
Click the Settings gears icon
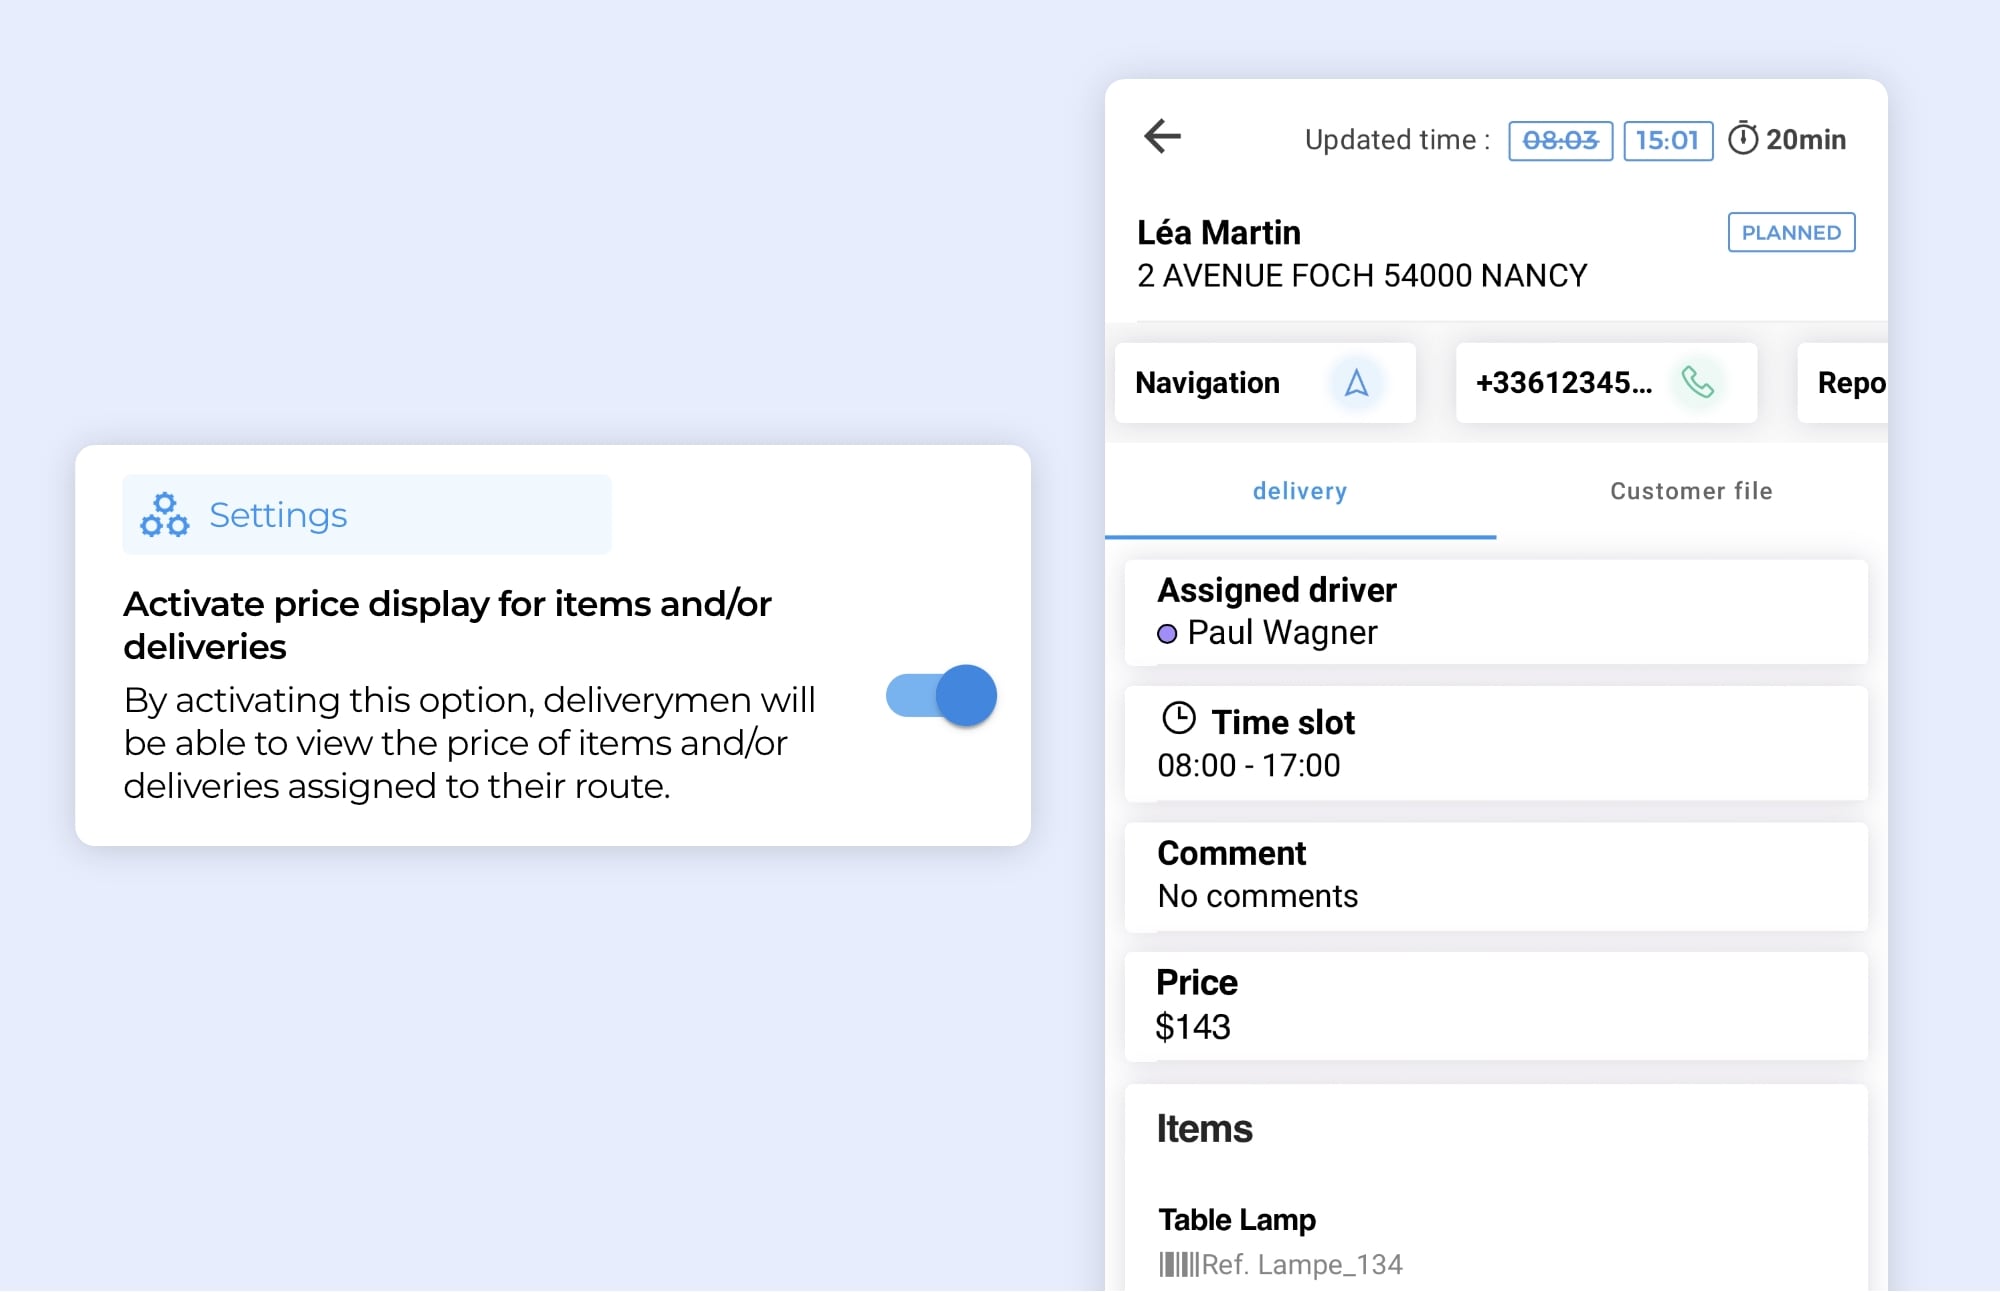(x=165, y=515)
